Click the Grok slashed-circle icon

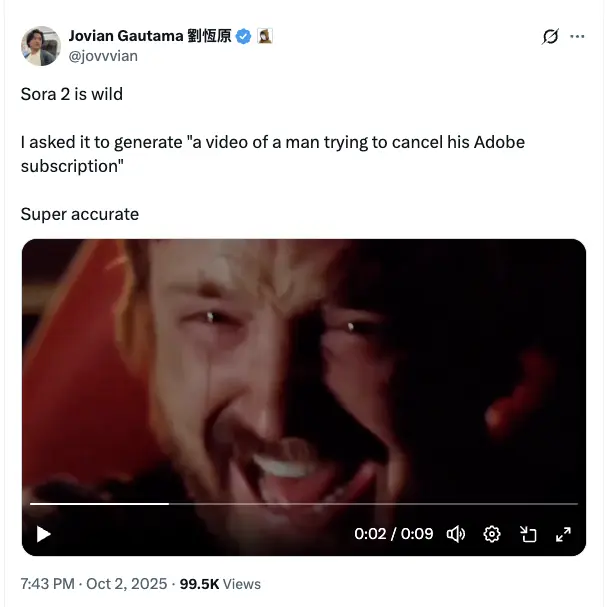point(550,37)
